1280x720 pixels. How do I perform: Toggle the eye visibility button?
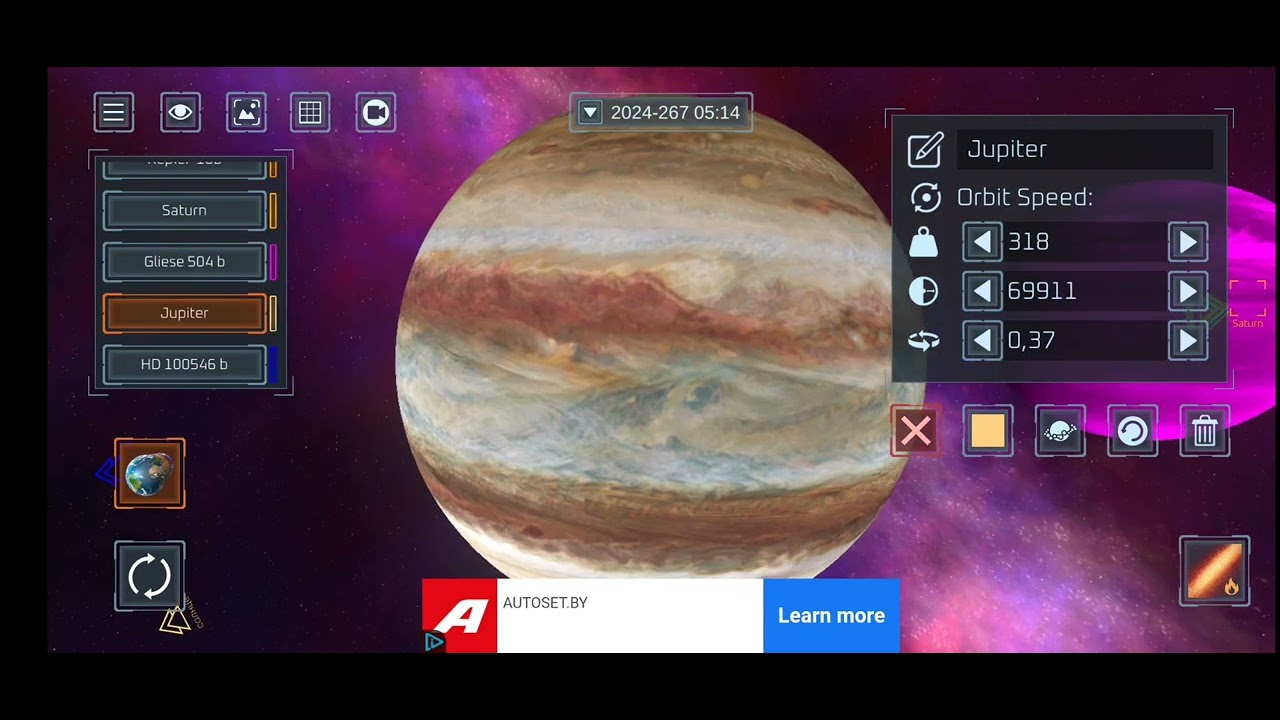click(180, 113)
